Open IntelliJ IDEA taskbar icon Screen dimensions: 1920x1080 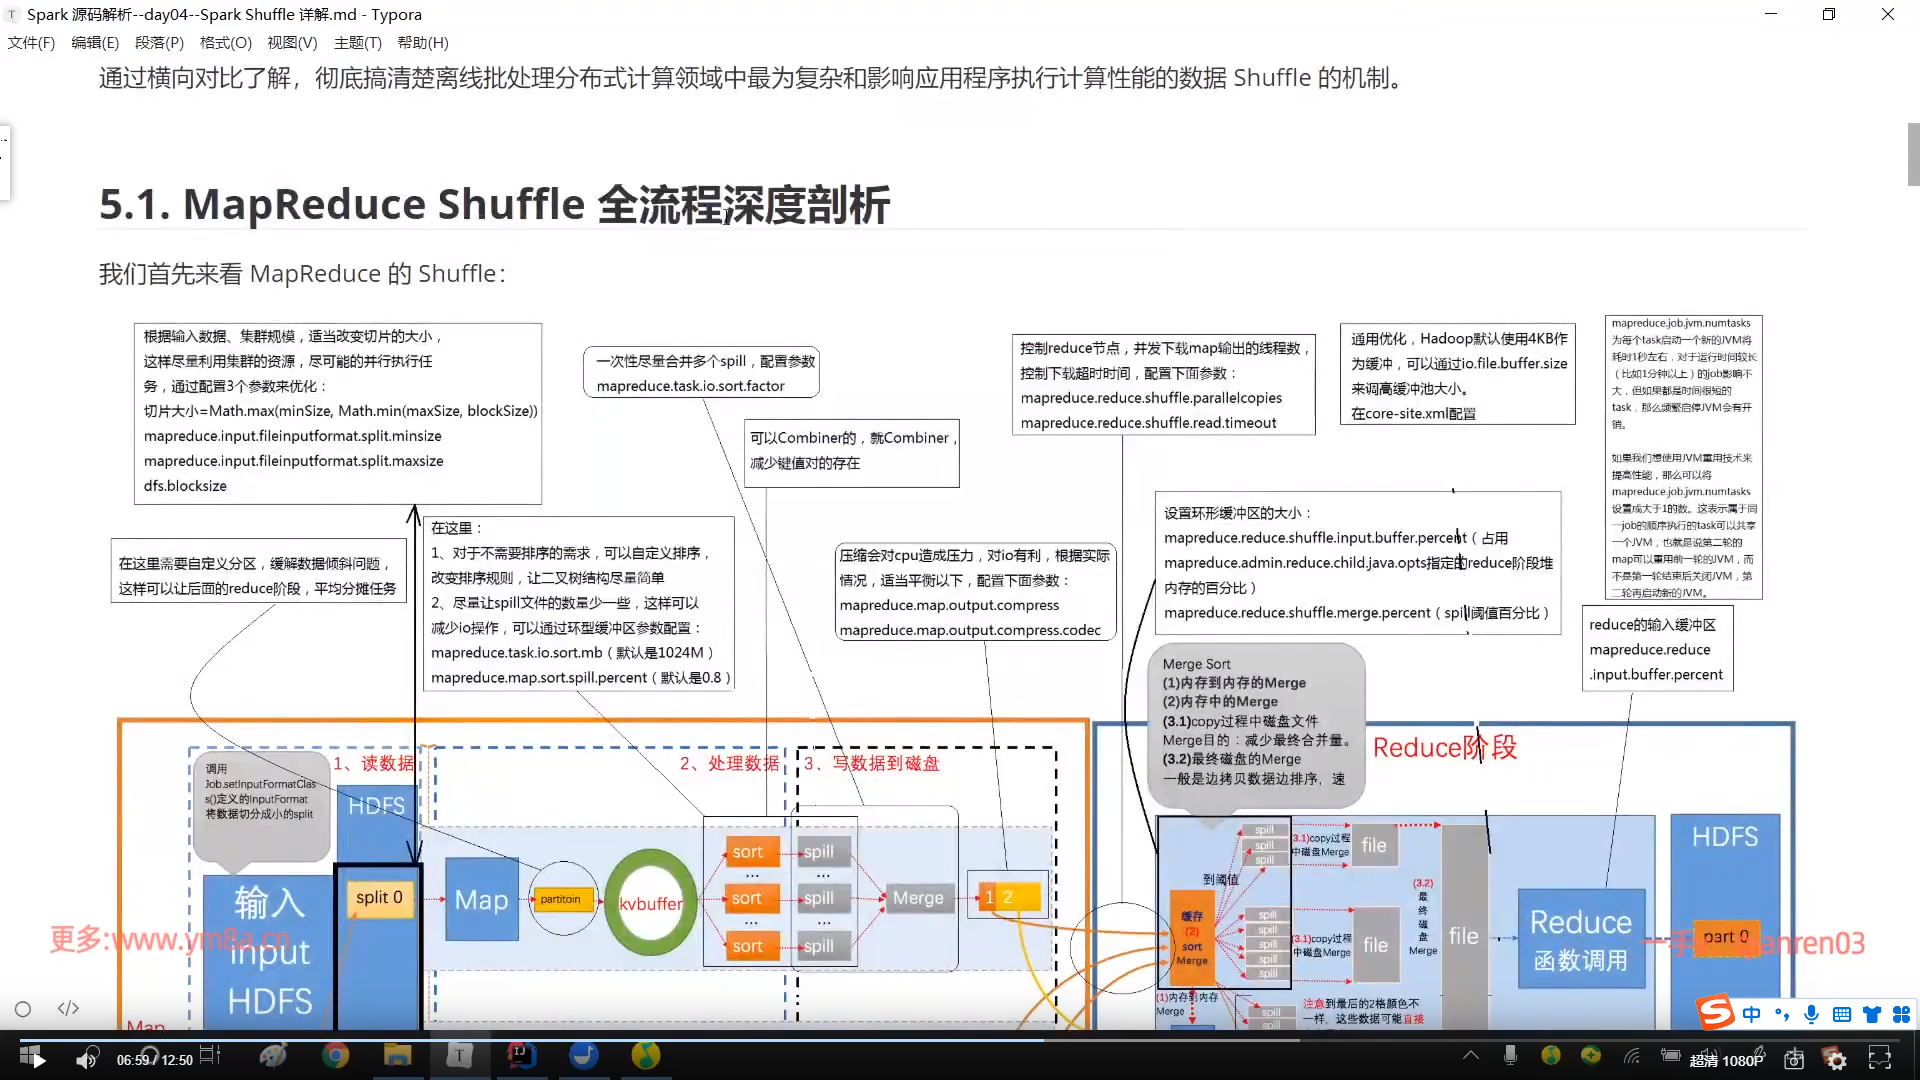coord(521,1056)
